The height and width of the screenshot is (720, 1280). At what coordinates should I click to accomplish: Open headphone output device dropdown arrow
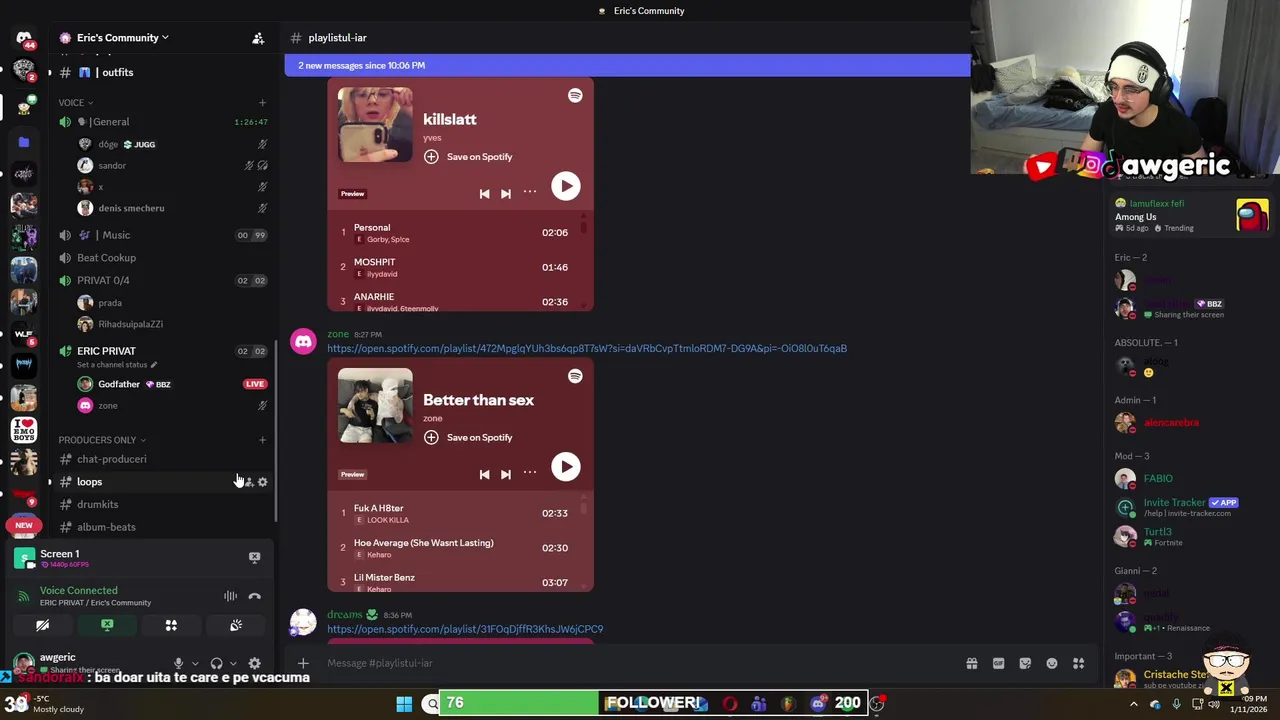click(233, 663)
